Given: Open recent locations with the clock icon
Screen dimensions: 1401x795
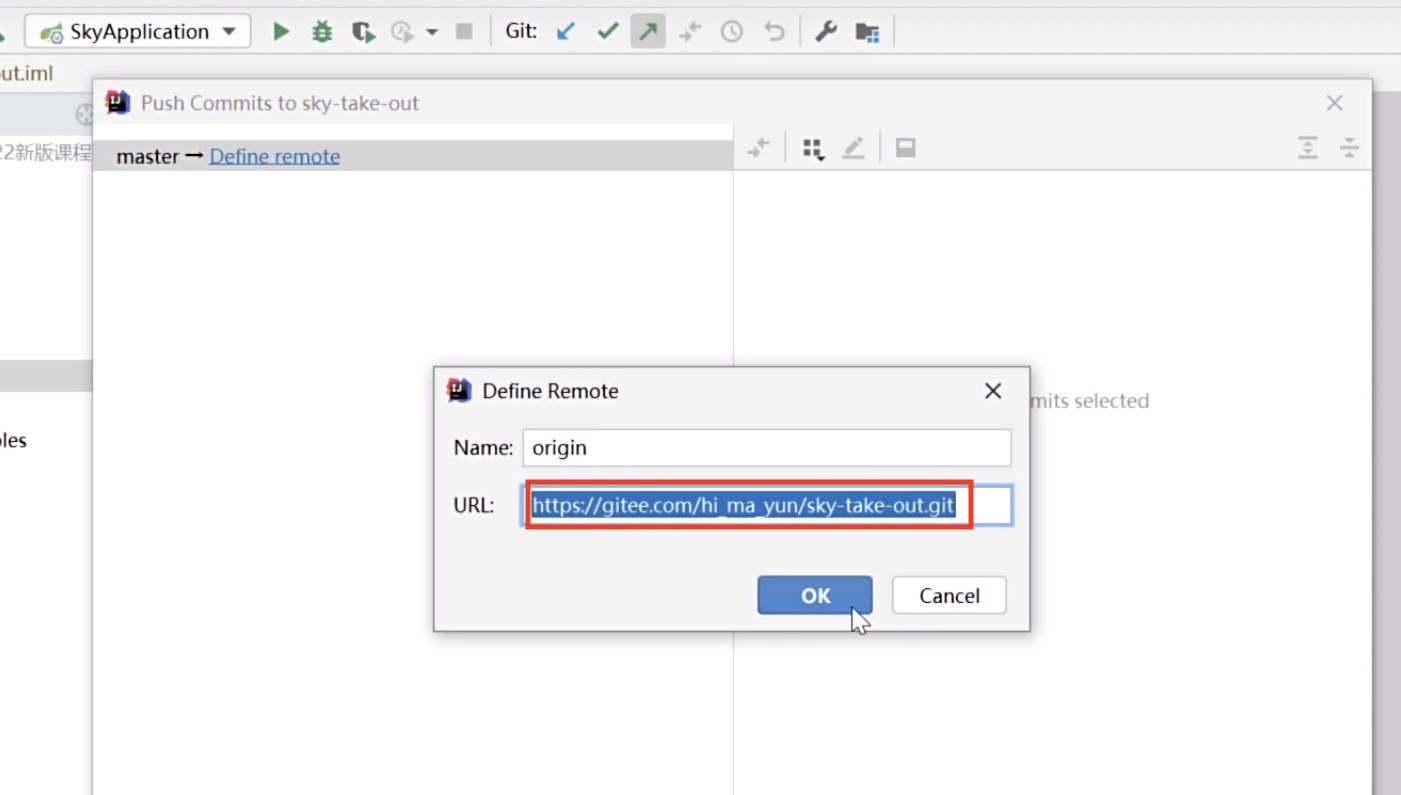Looking at the screenshot, I should coord(731,31).
